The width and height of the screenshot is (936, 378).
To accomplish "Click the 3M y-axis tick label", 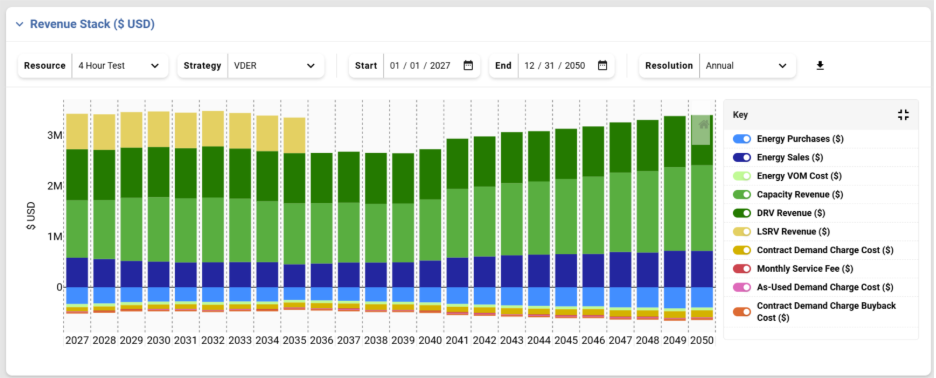I will click(55, 135).
